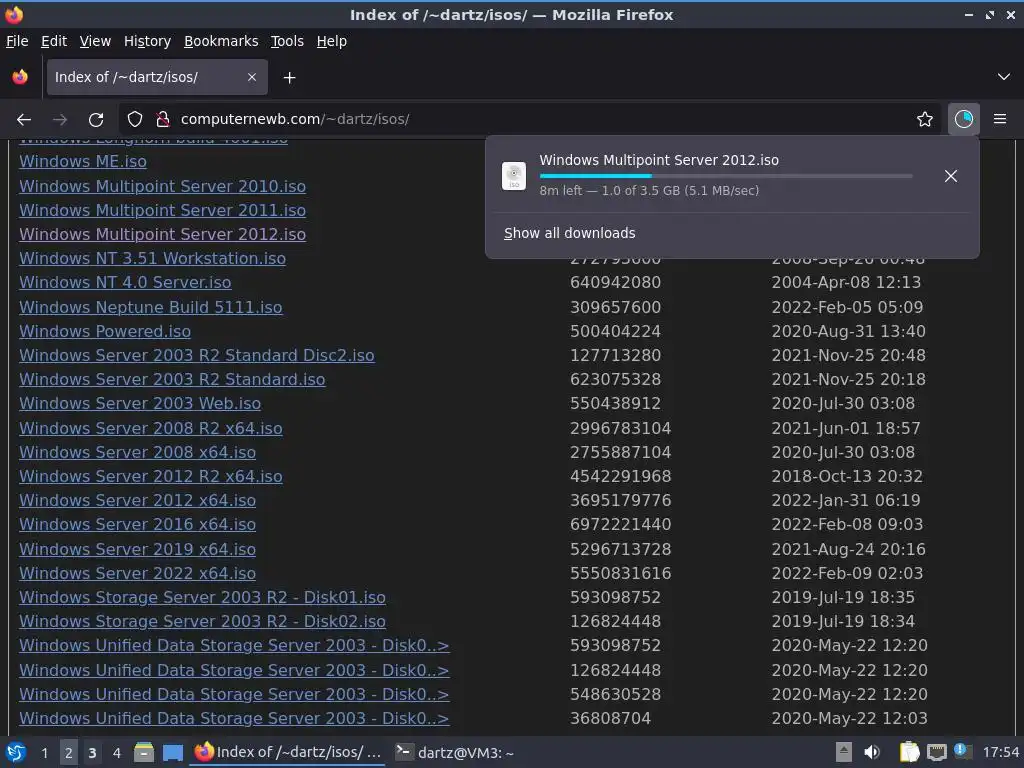Image resolution: width=1024 pixels, height=768 pixels.
Task: Click the network monitor tray icon
Action: [936, 752]
